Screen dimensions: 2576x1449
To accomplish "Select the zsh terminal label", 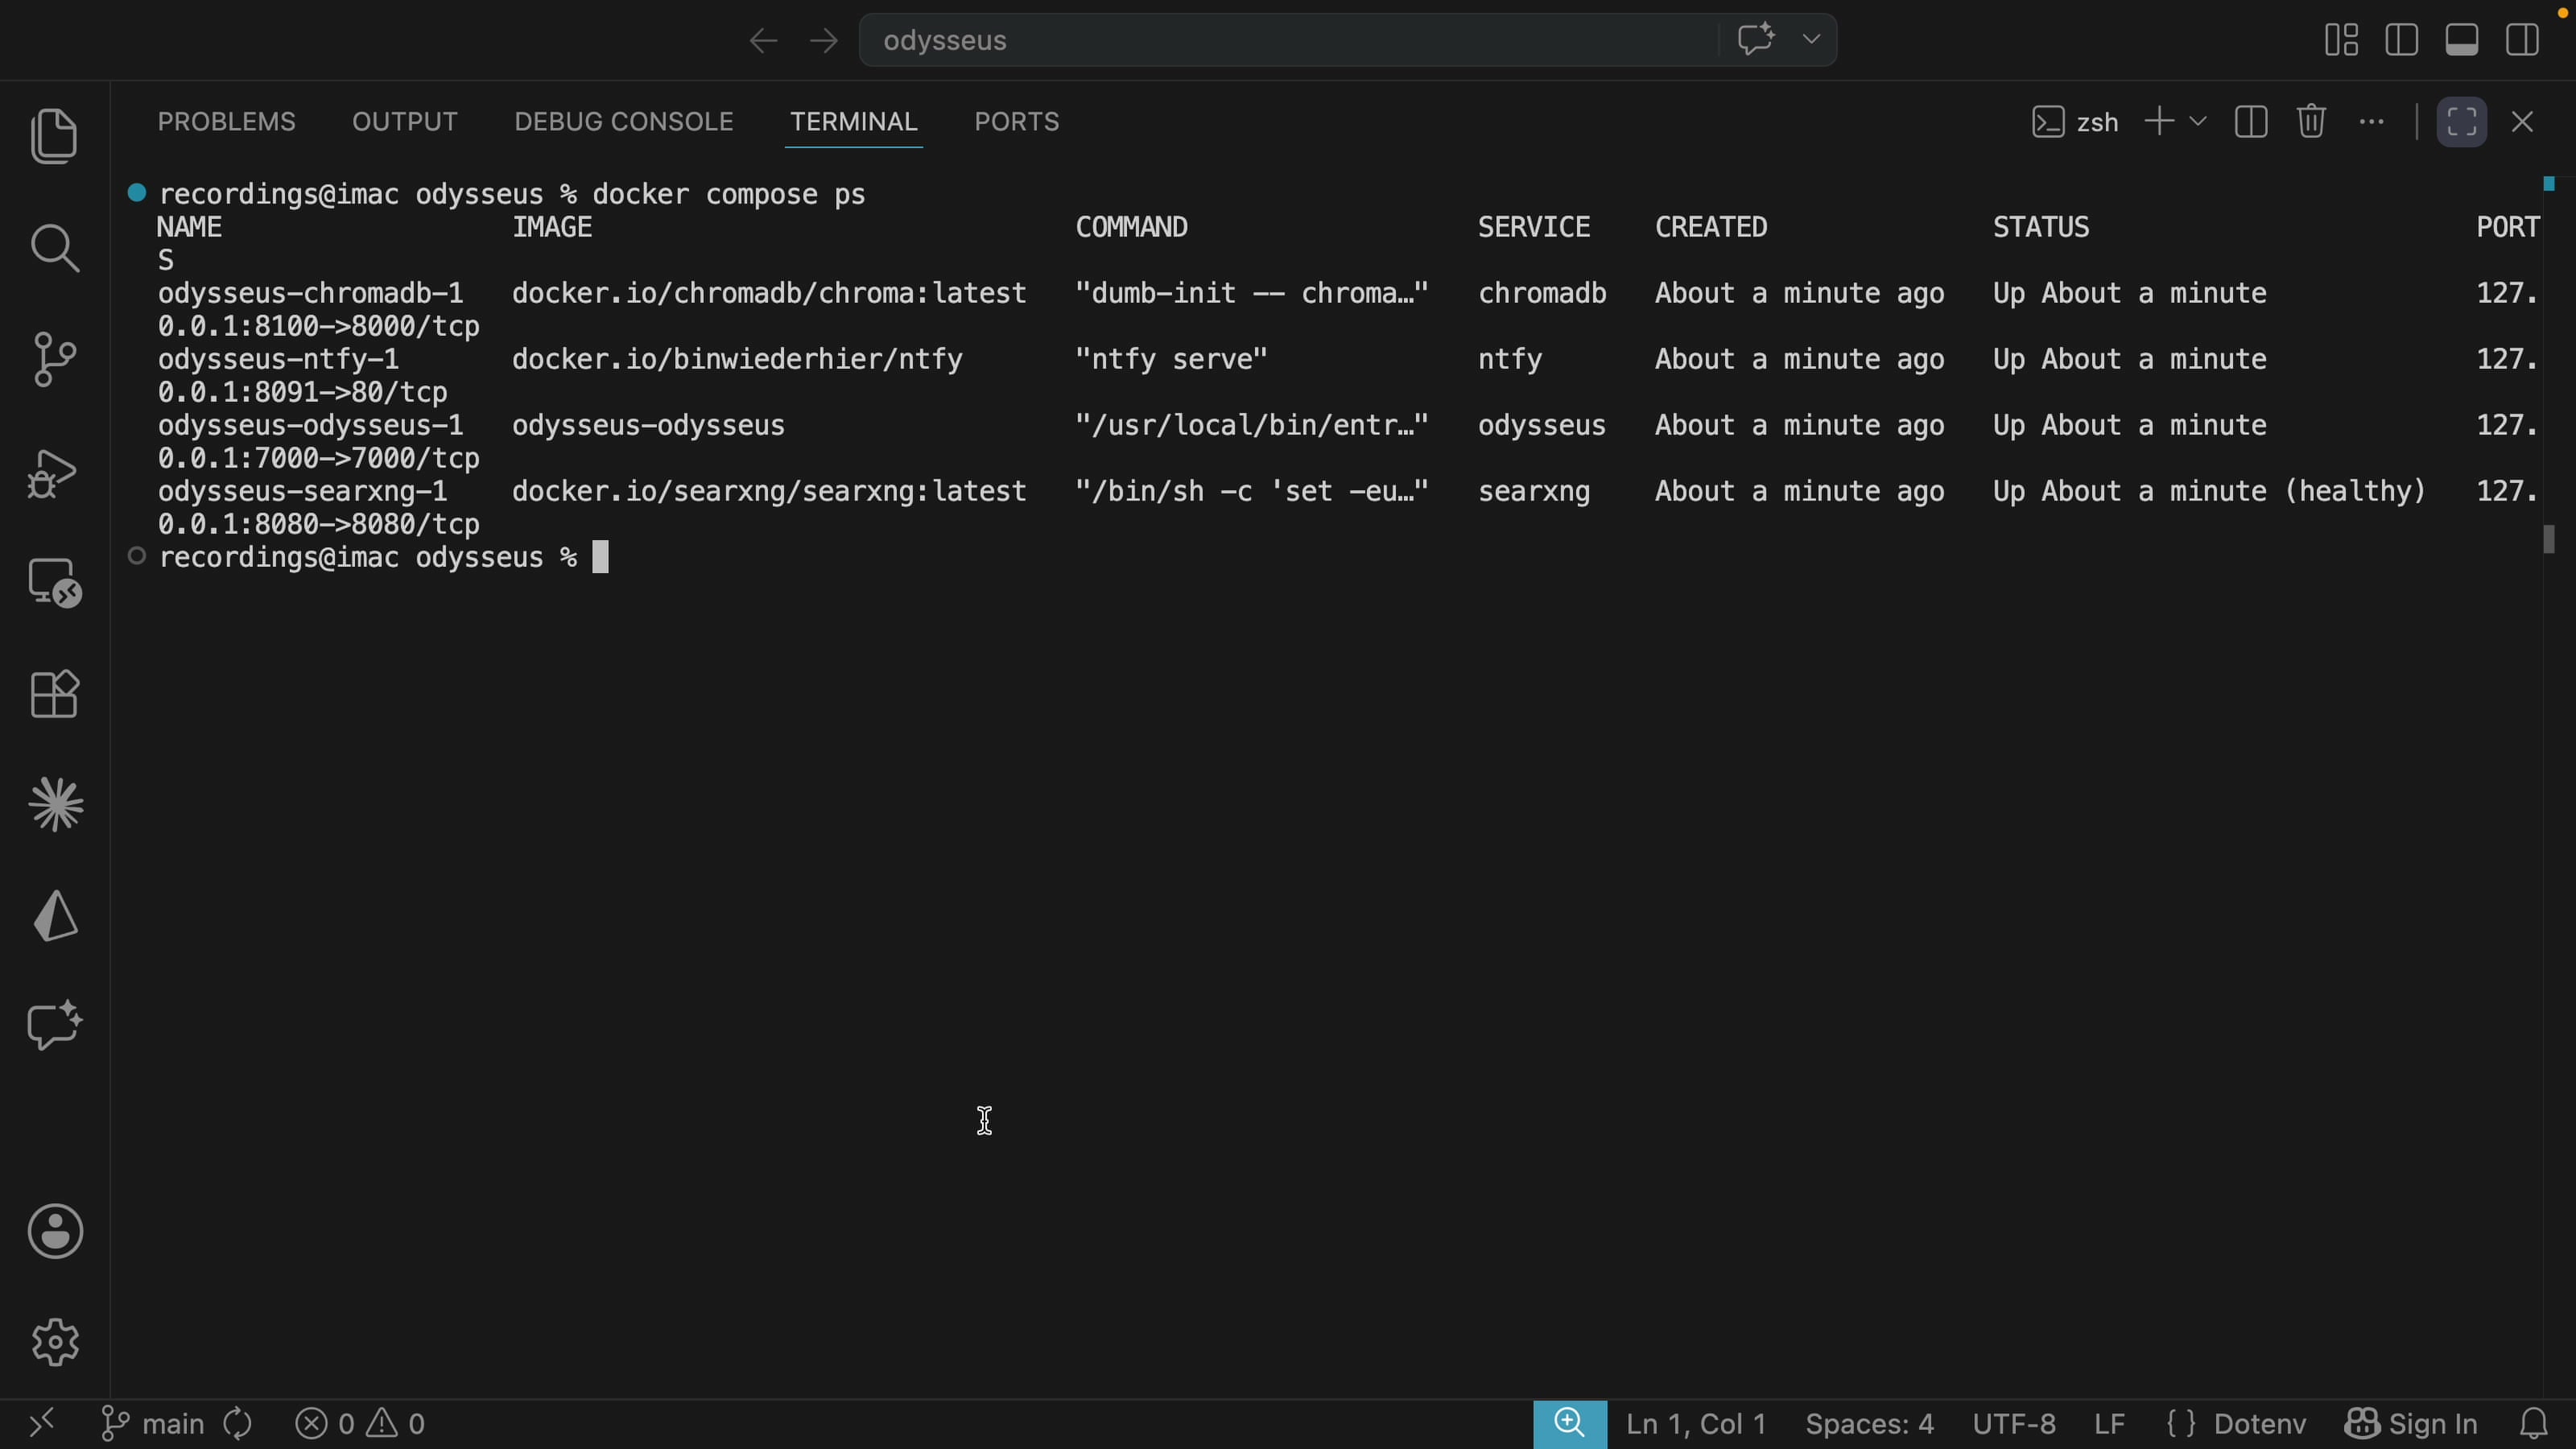I will [2075, 122].
